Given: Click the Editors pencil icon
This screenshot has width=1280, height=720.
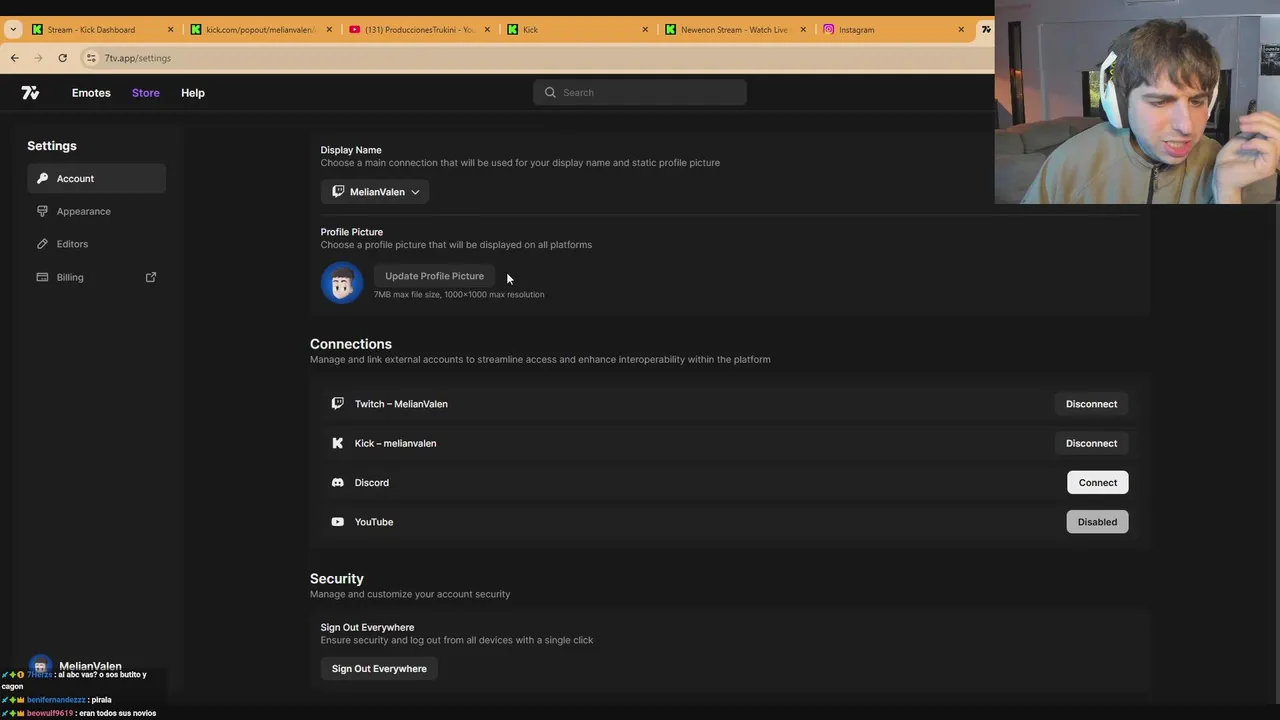Looking at the screenshot, I should 42,244.
